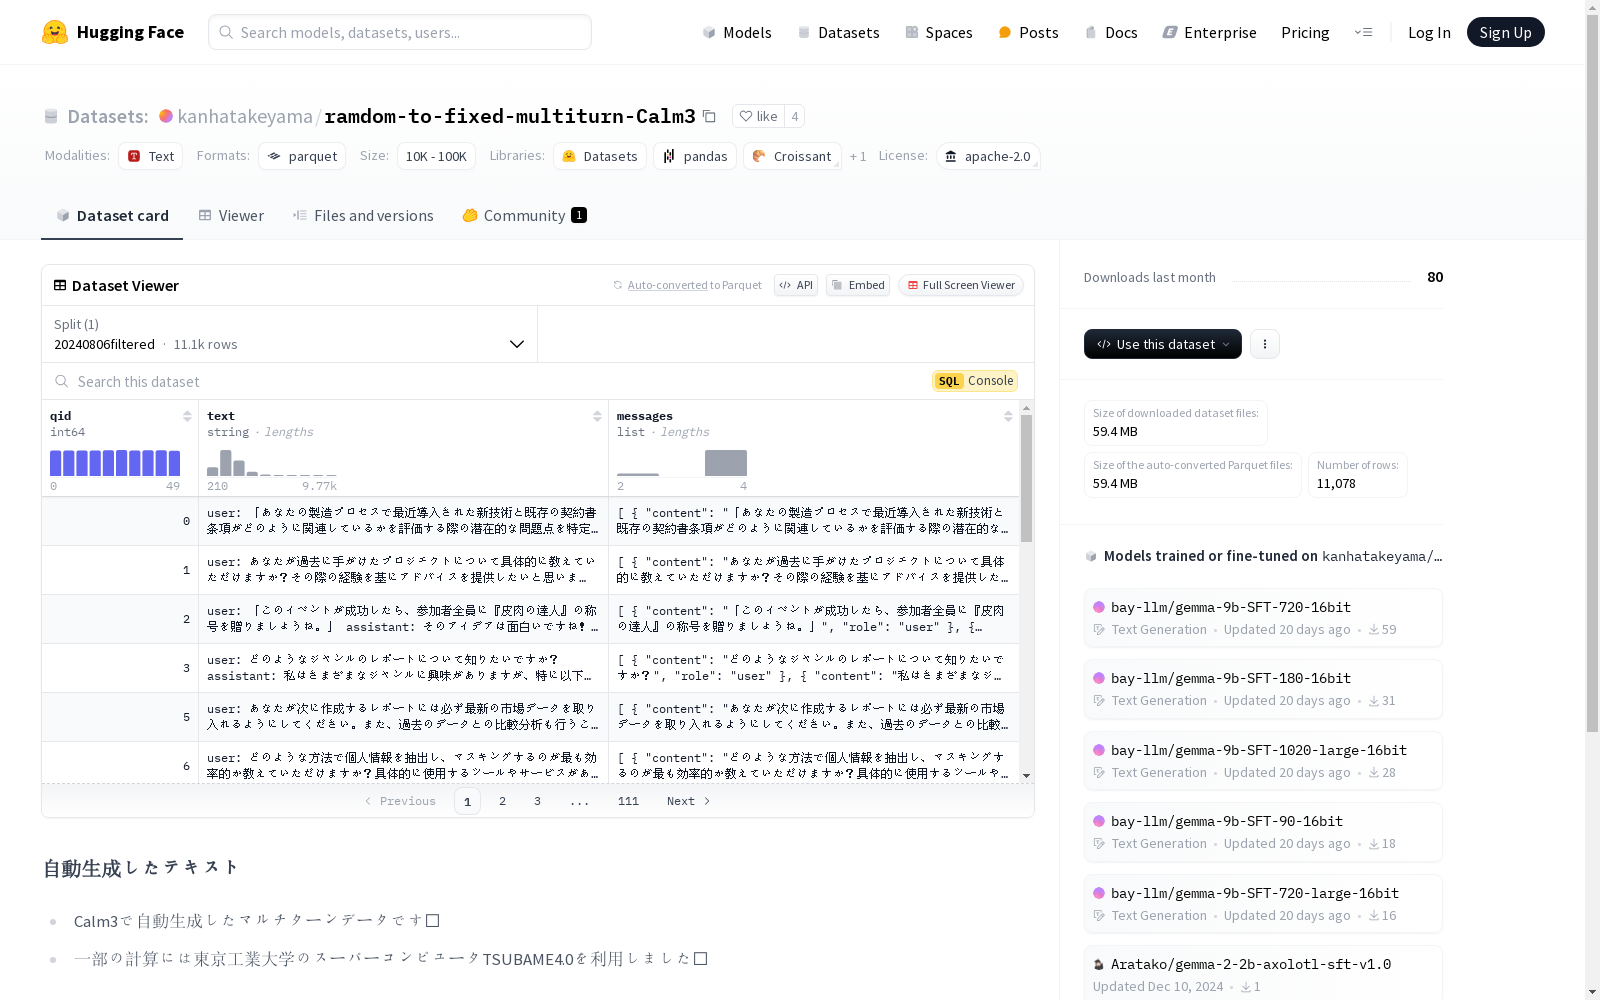Open the Files and versions tab

pos(363,216)
